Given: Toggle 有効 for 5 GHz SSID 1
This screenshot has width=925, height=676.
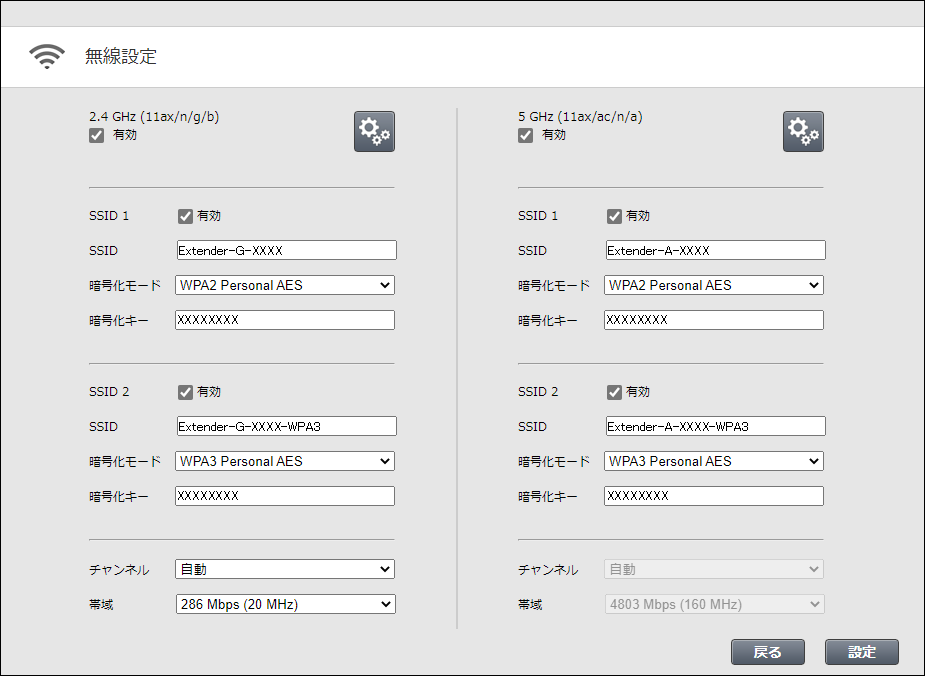Looking at the screenshot, I should tap(614, 216).
